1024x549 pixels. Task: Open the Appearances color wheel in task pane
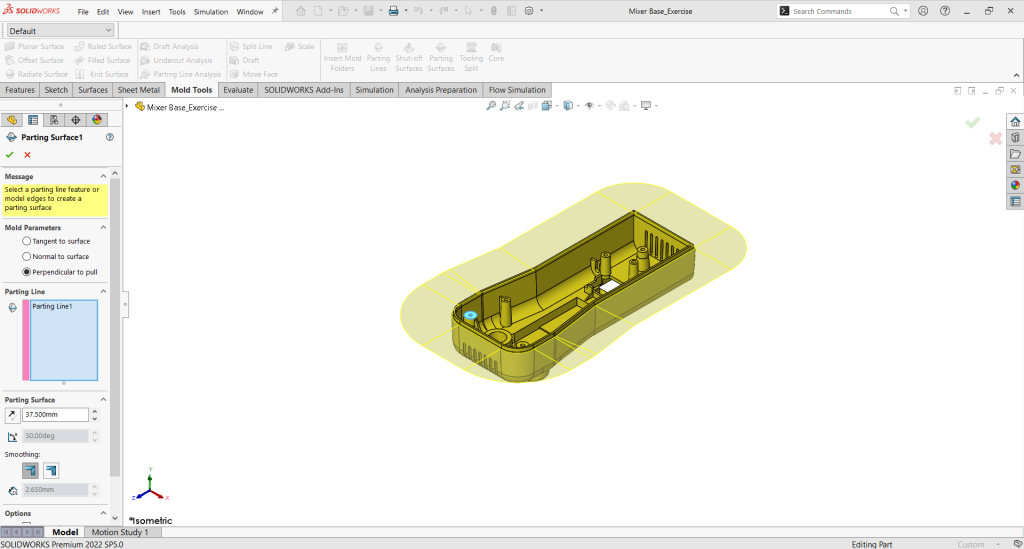tap(1015, 184)
